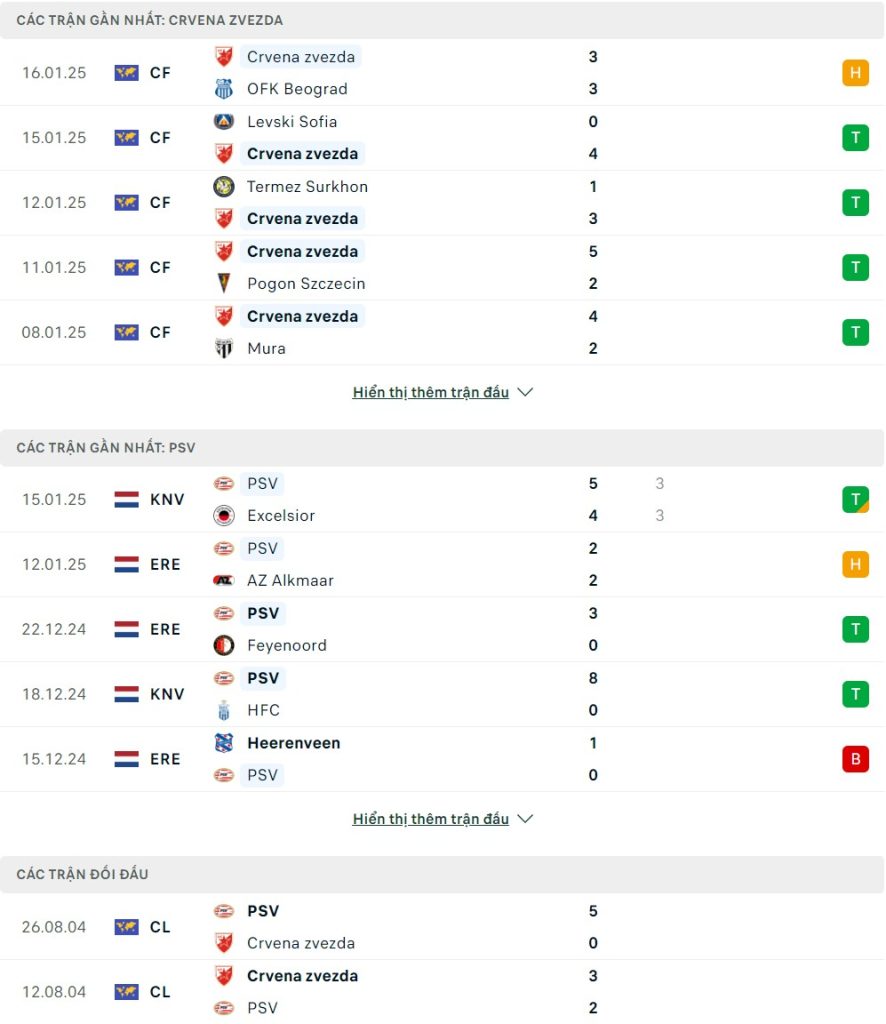This screenshot has height=1024, width=886.
Task: Open 'Hiển thị thêm trận đấu' under Crvena zvezda
Action: click(430, 392)
